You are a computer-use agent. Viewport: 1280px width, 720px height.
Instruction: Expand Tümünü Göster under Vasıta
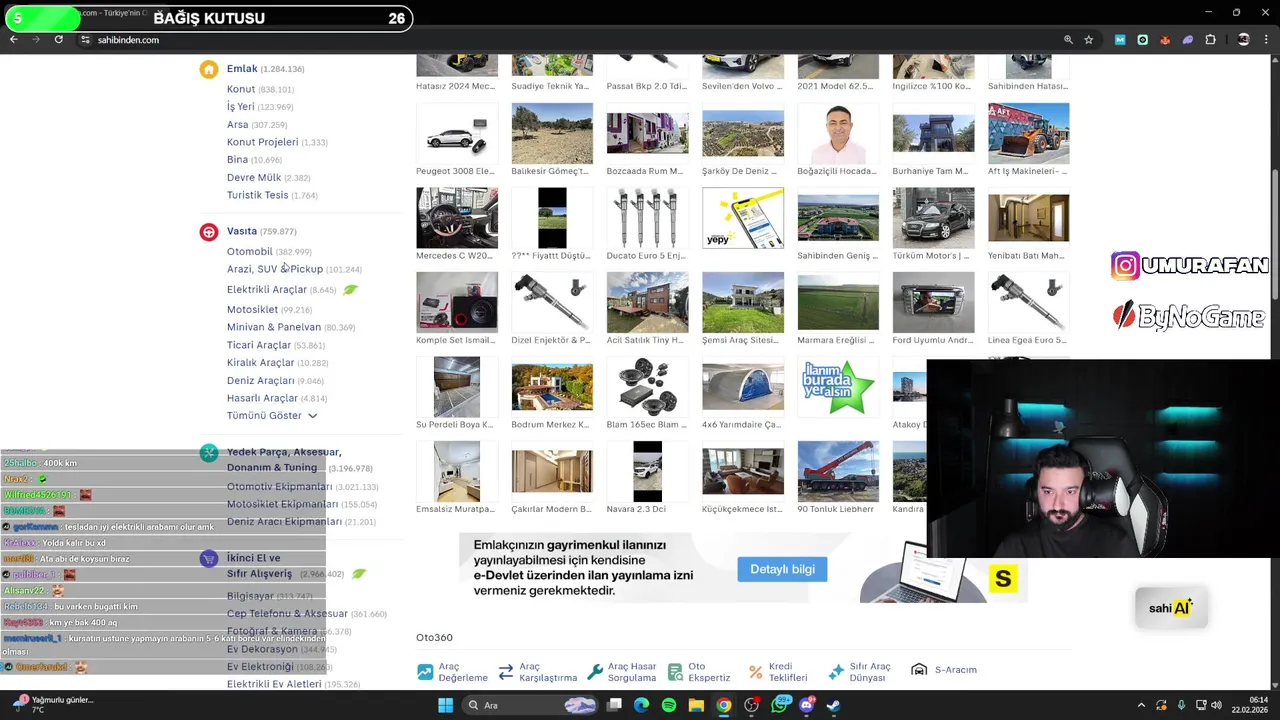click(x=272, y=416)
